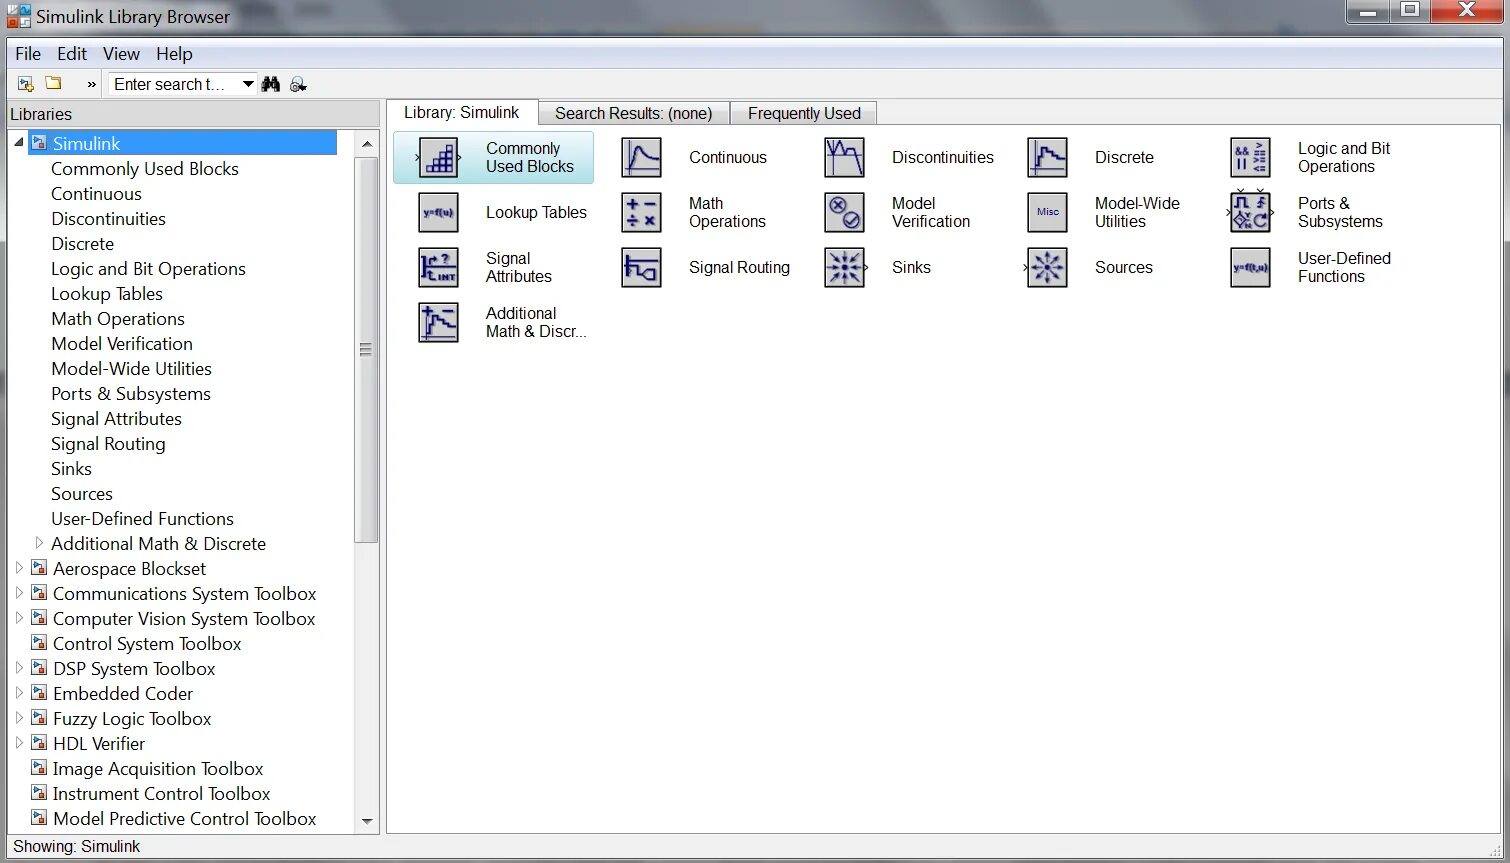The image size is (1510, 863).
Task: Show more toolbar buttons chevron
Action: (92, 84)
